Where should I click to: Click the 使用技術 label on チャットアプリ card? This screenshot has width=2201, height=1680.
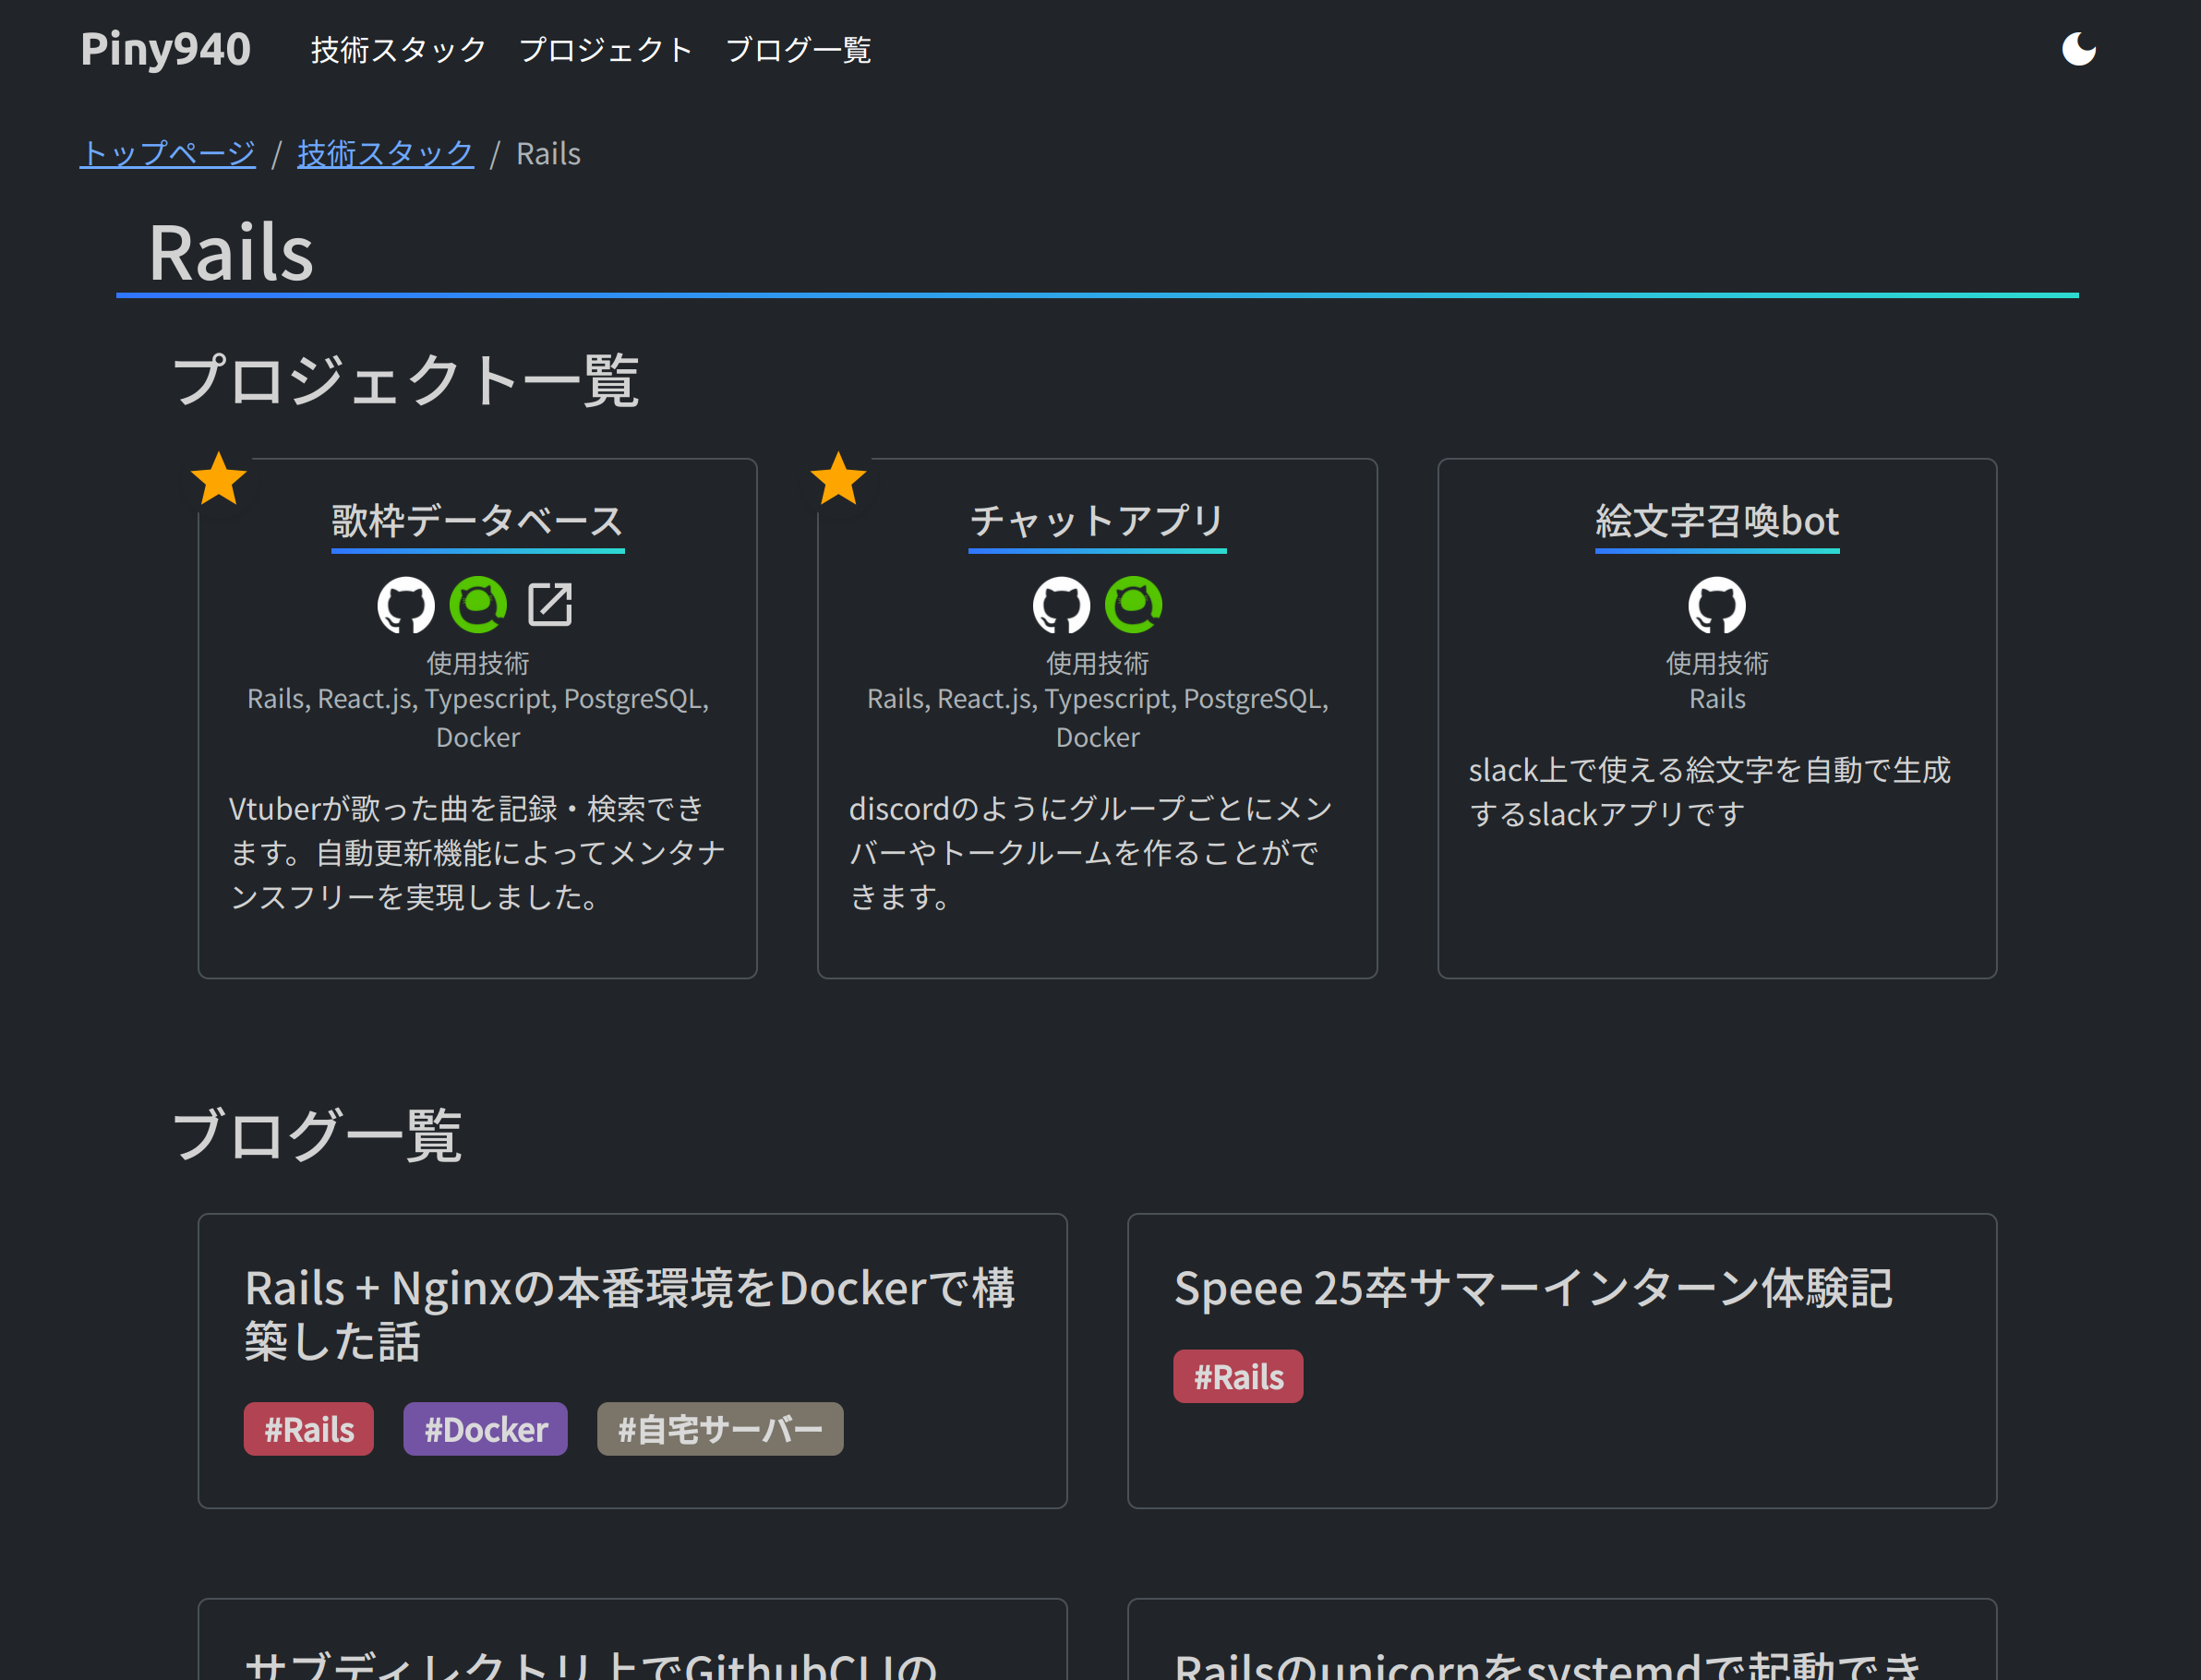coord(1097,663)
